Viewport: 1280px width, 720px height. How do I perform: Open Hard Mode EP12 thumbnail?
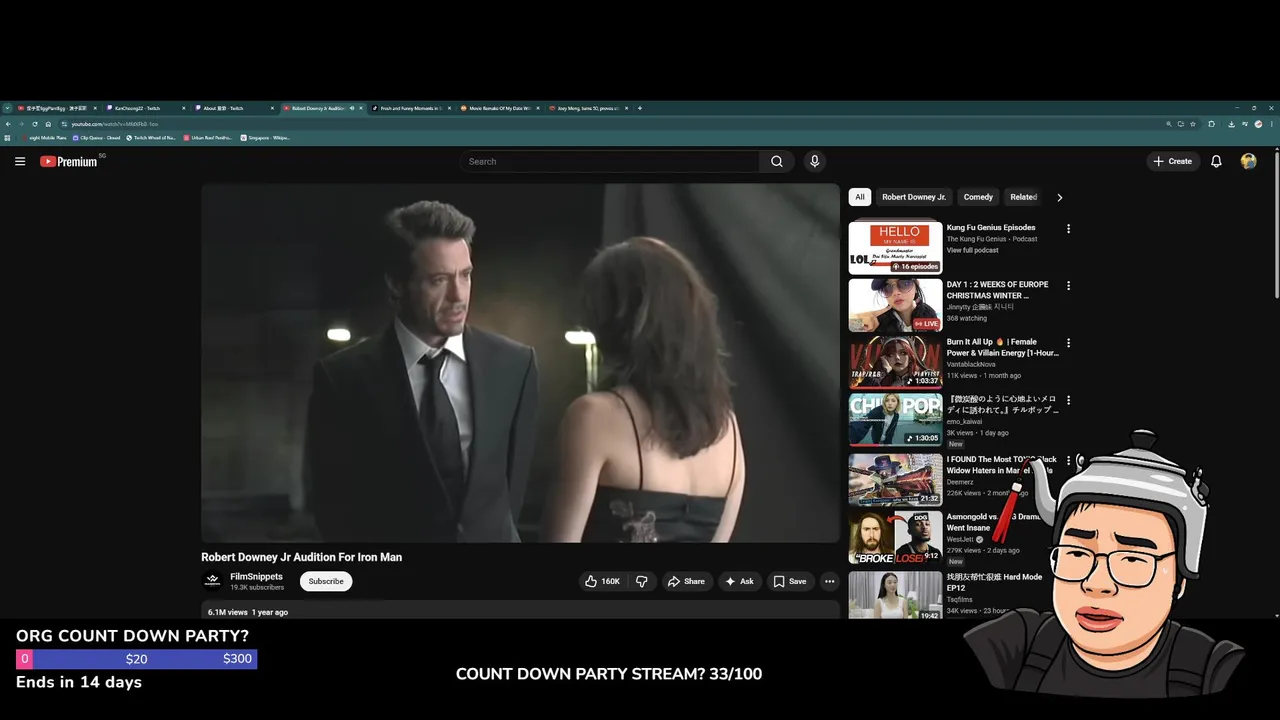click(x=895, y=595)
